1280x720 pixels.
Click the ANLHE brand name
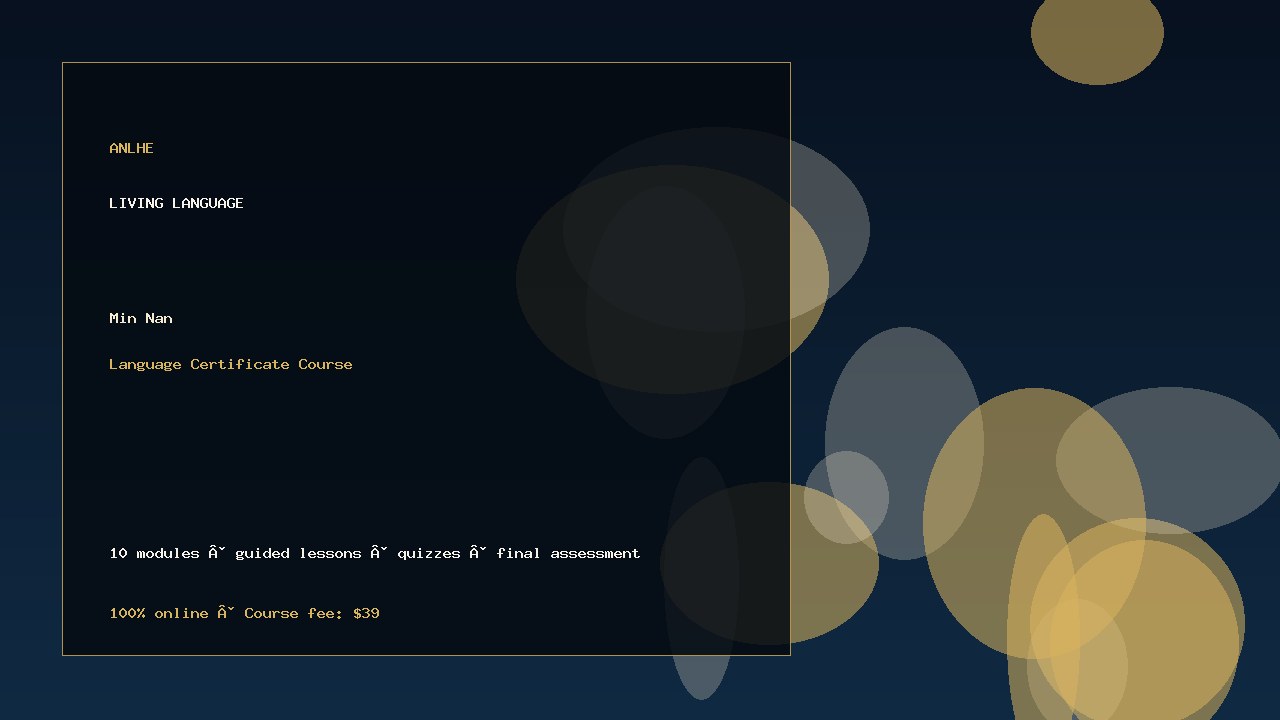point(131,148)
